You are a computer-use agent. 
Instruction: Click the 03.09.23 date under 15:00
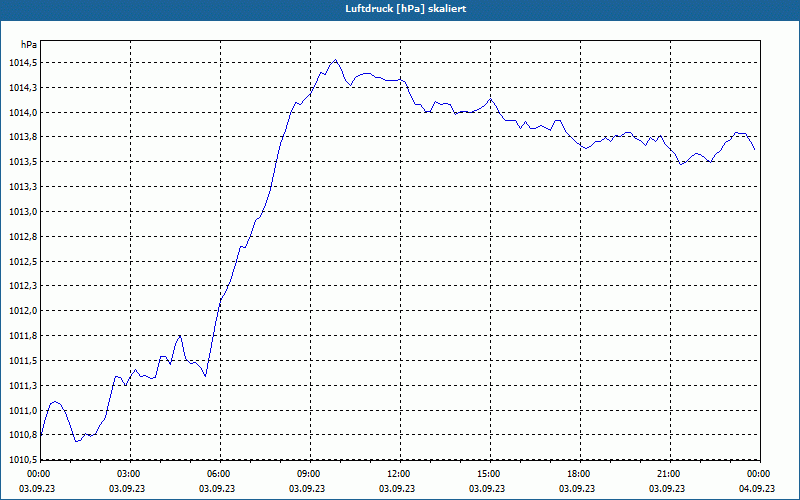coord(487,488)
